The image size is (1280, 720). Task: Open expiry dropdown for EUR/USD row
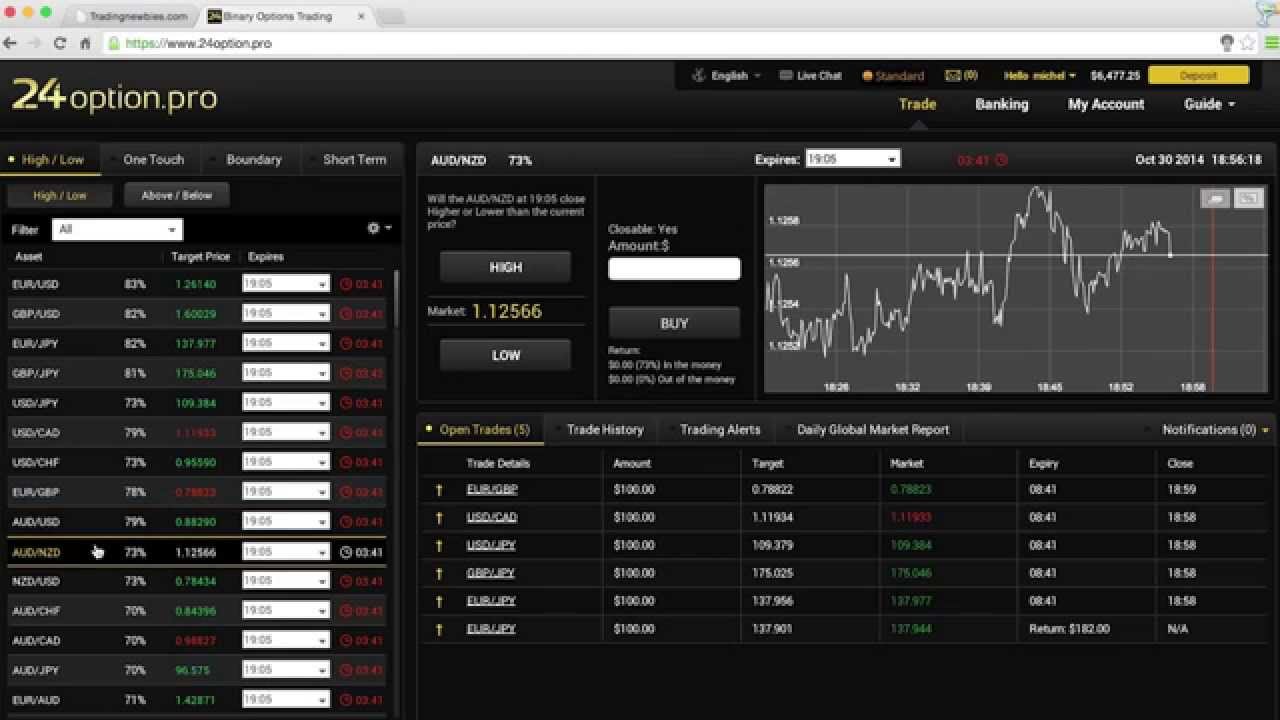point(285,284)
